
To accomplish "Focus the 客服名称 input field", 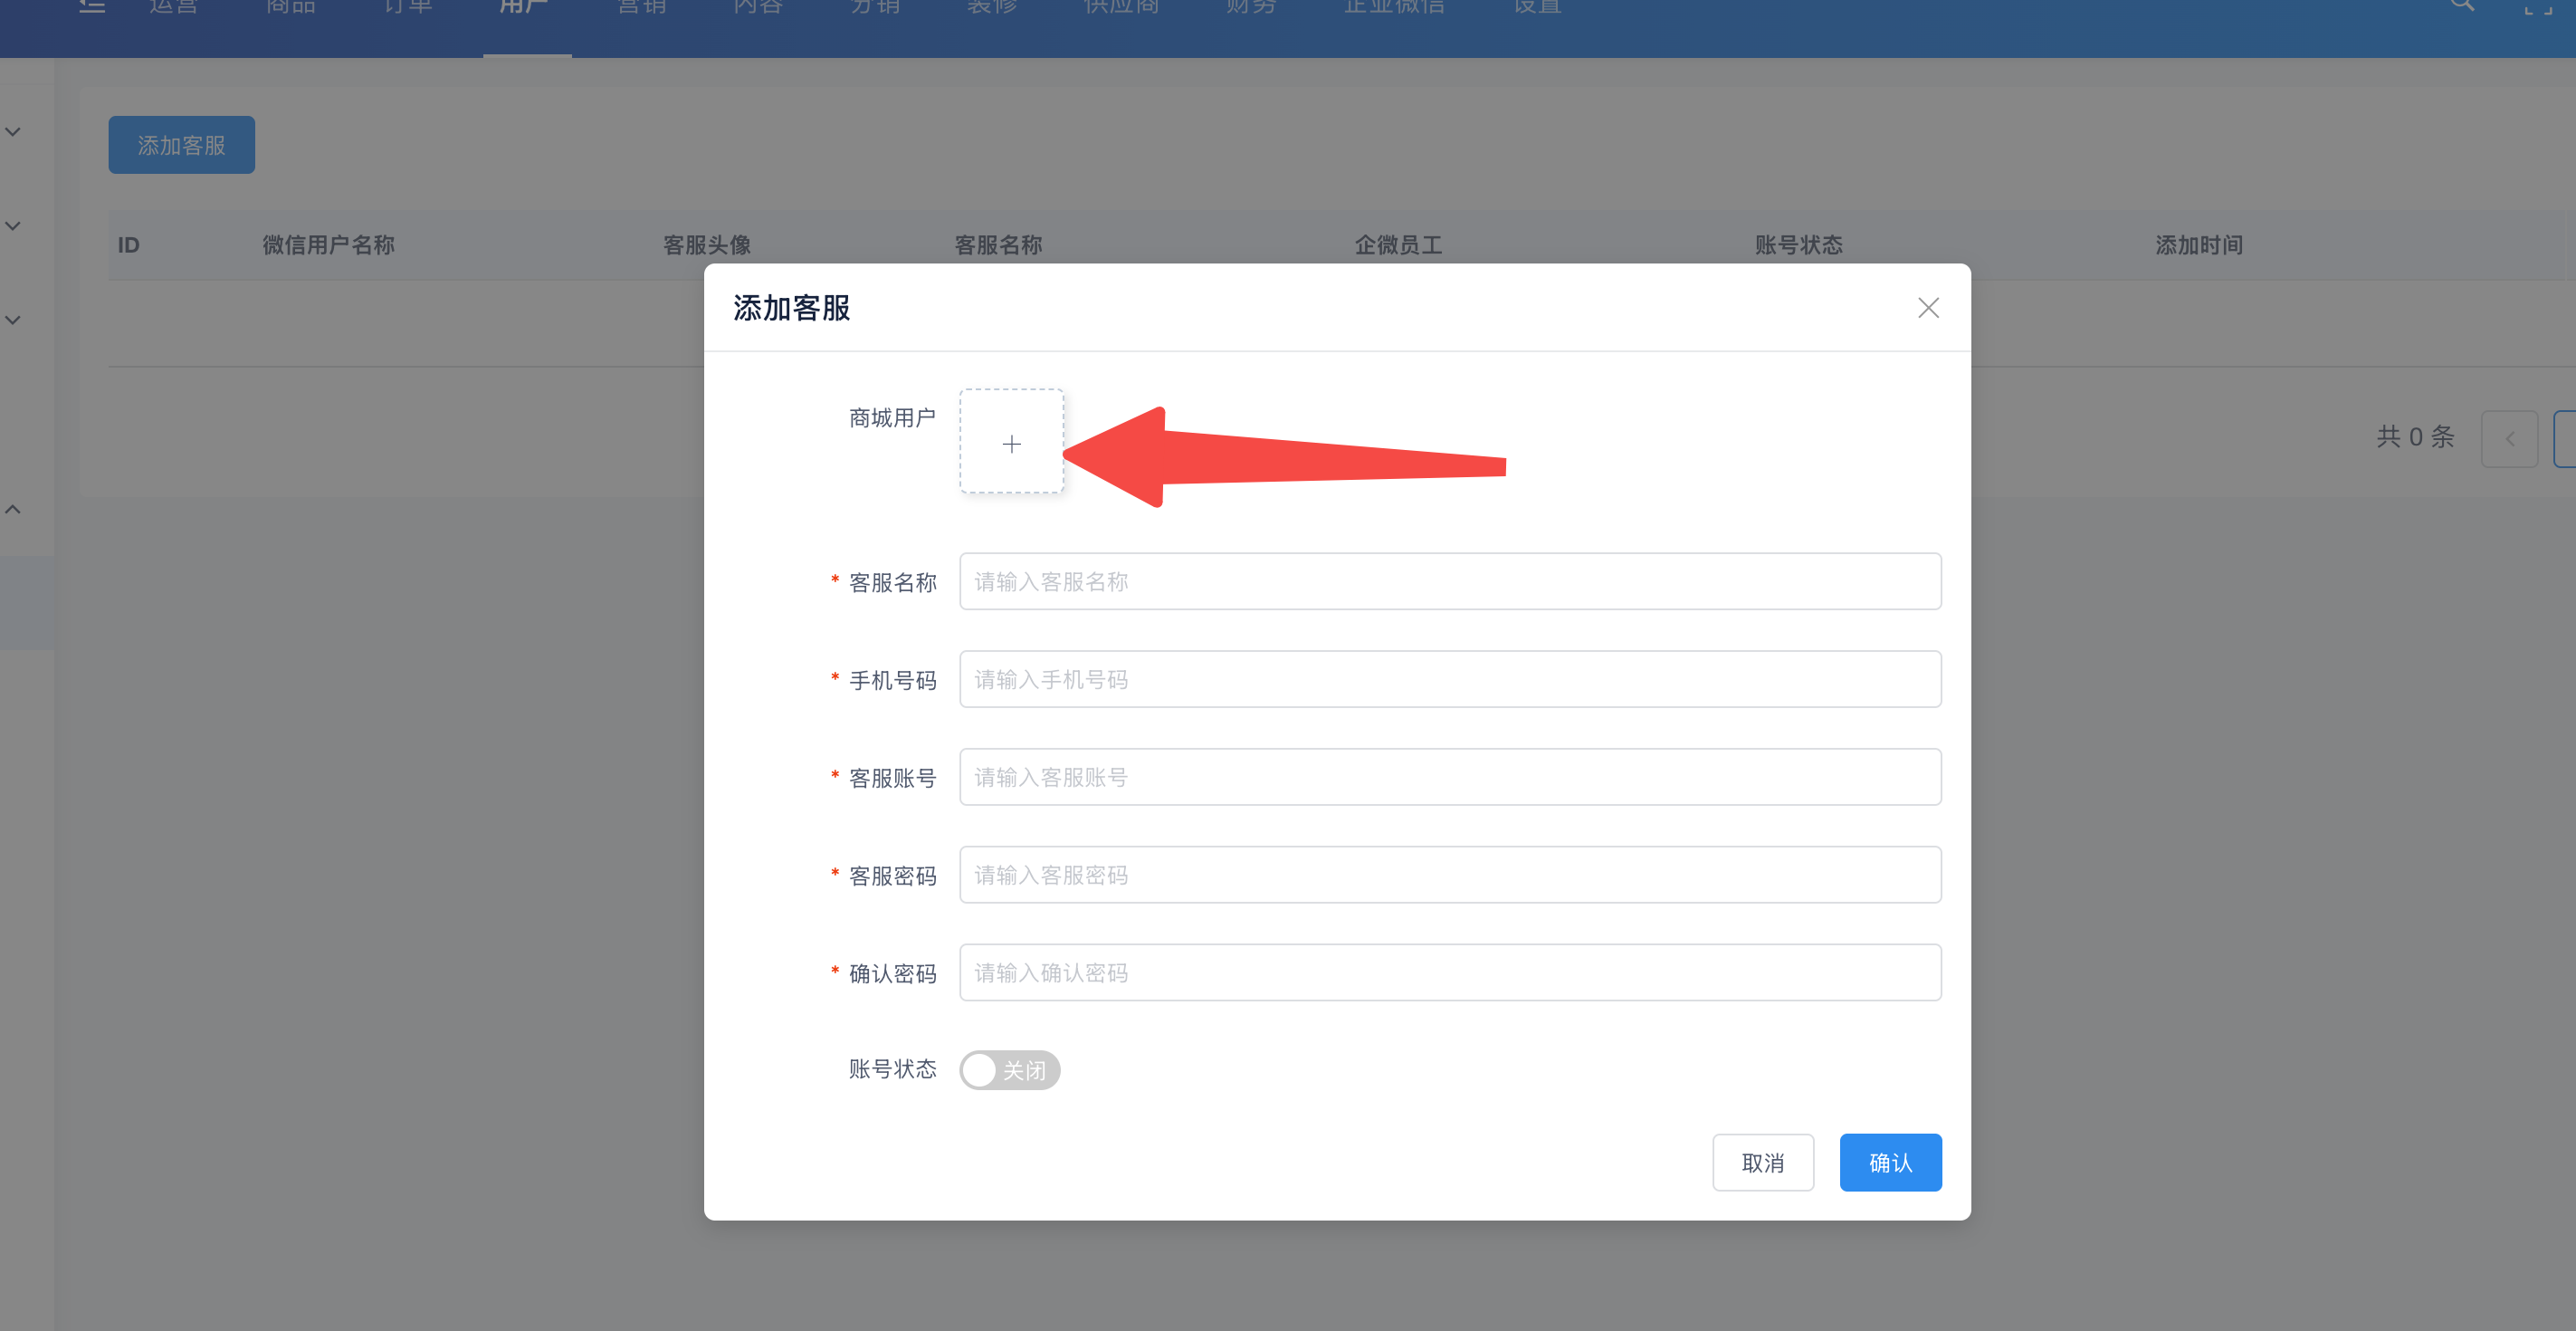I will [x=1449, y=581].
